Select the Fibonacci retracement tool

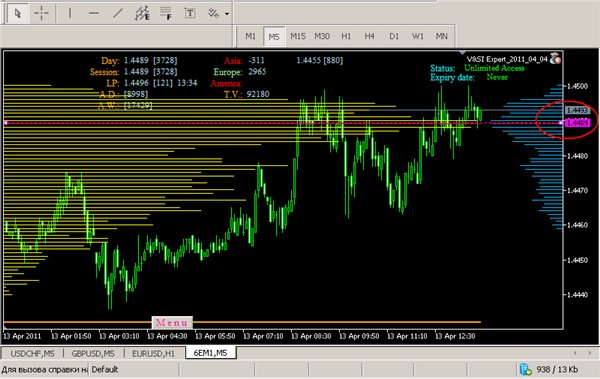pos(166,13)
